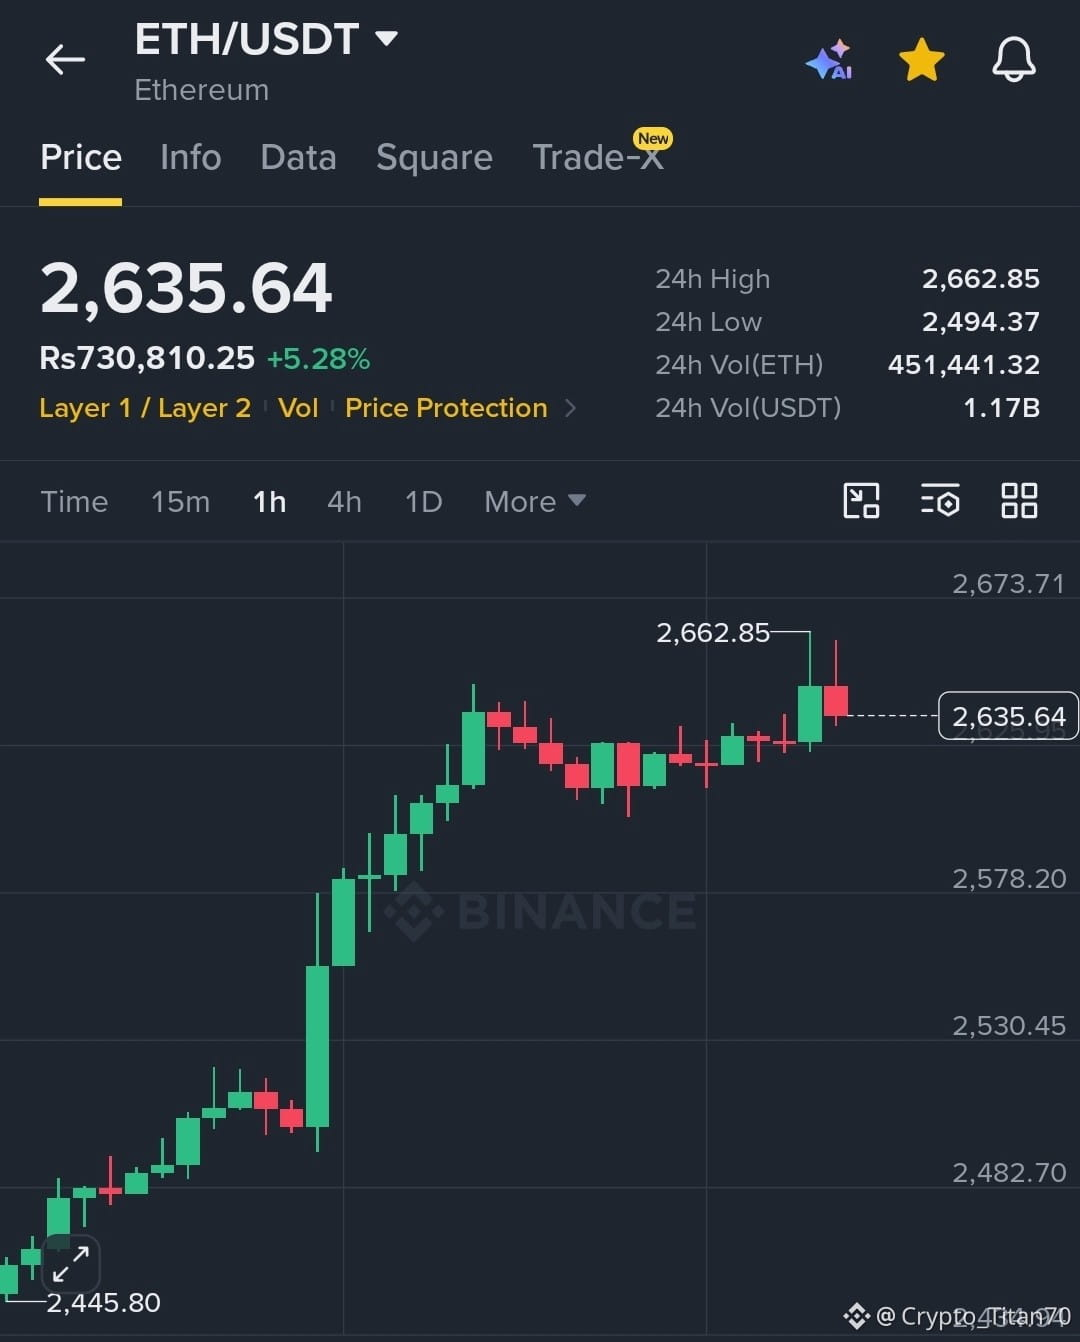Expand chart to fullscreen with arrows icon
The image size is (1080, 1342).
coord(71,1263)
